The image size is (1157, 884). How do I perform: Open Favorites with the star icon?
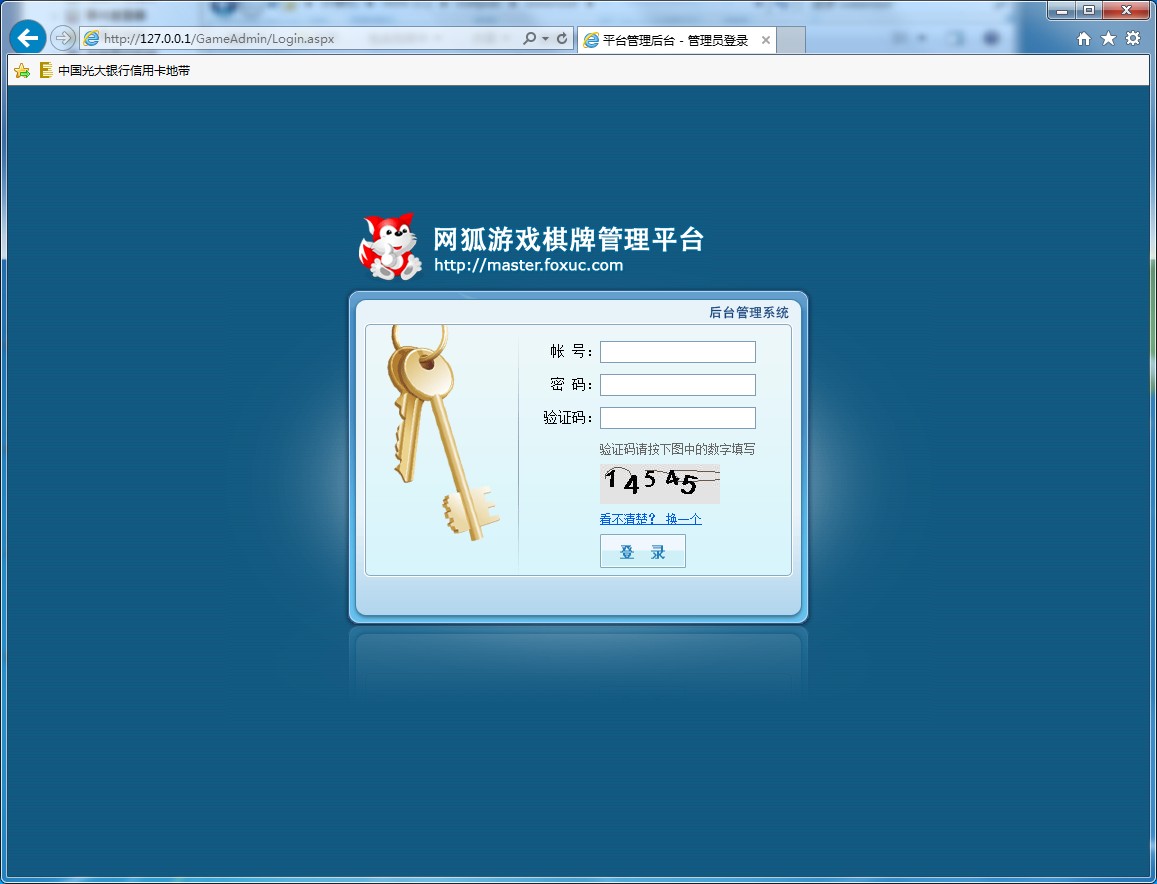click(x=1108, y=38)
